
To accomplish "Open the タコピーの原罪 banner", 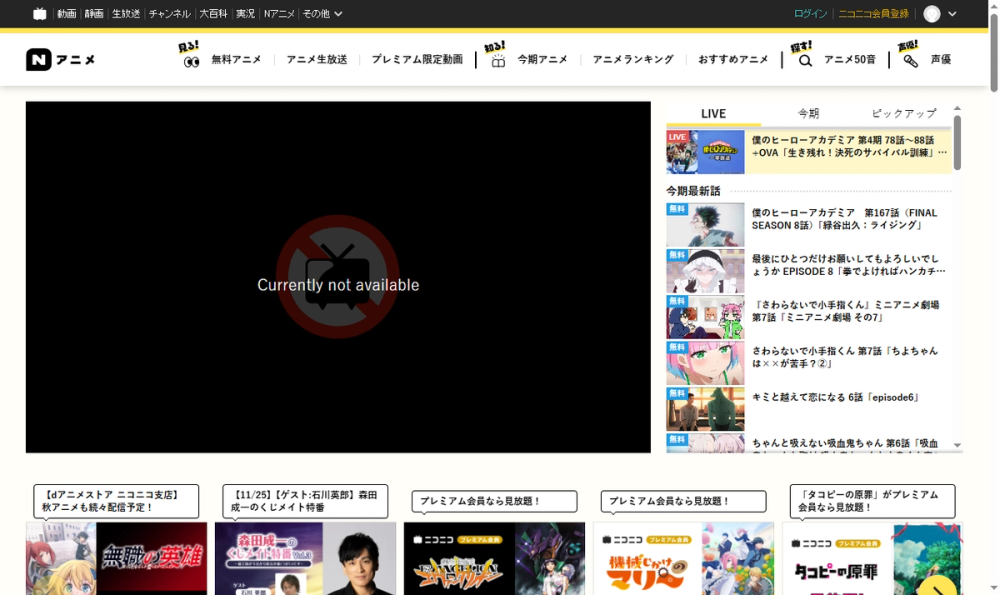I will 872,559.
